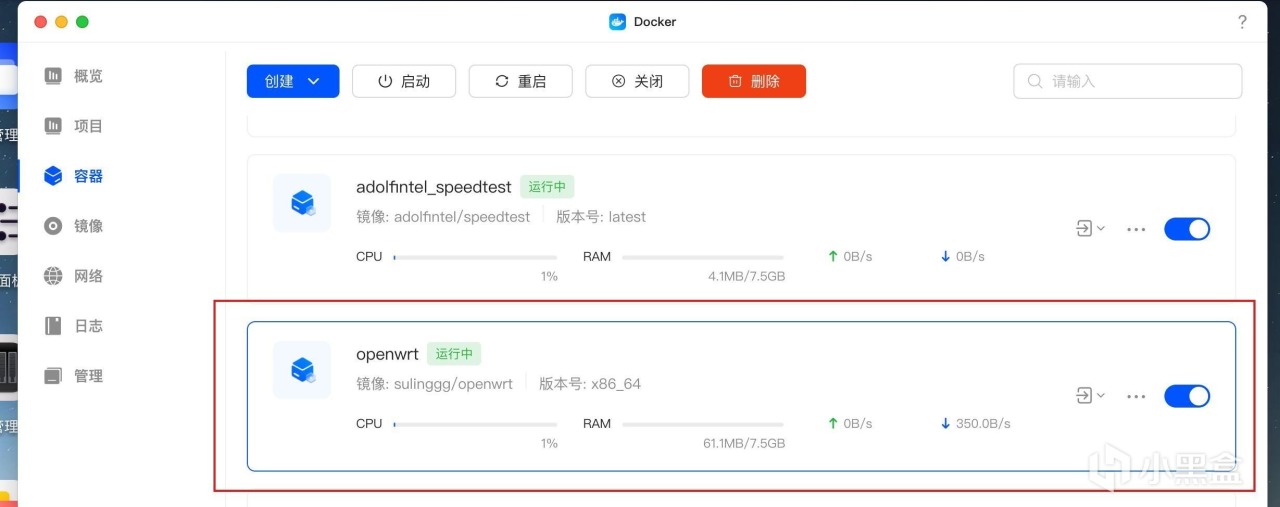Click the openwrt container icon
Viewport: 1280px width, 507px height.
302,370
